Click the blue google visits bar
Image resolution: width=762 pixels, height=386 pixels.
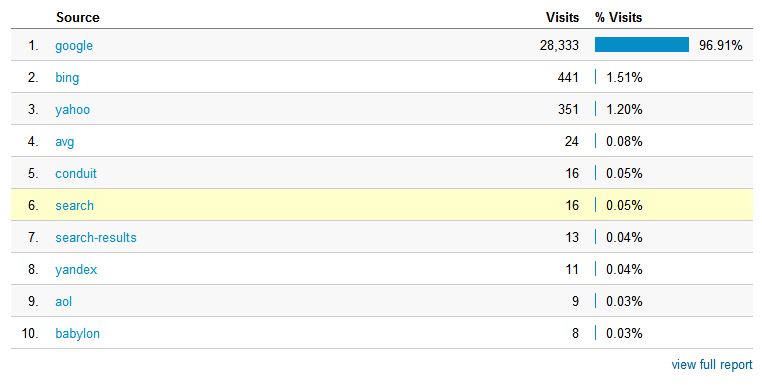click(x=641, y=45)
